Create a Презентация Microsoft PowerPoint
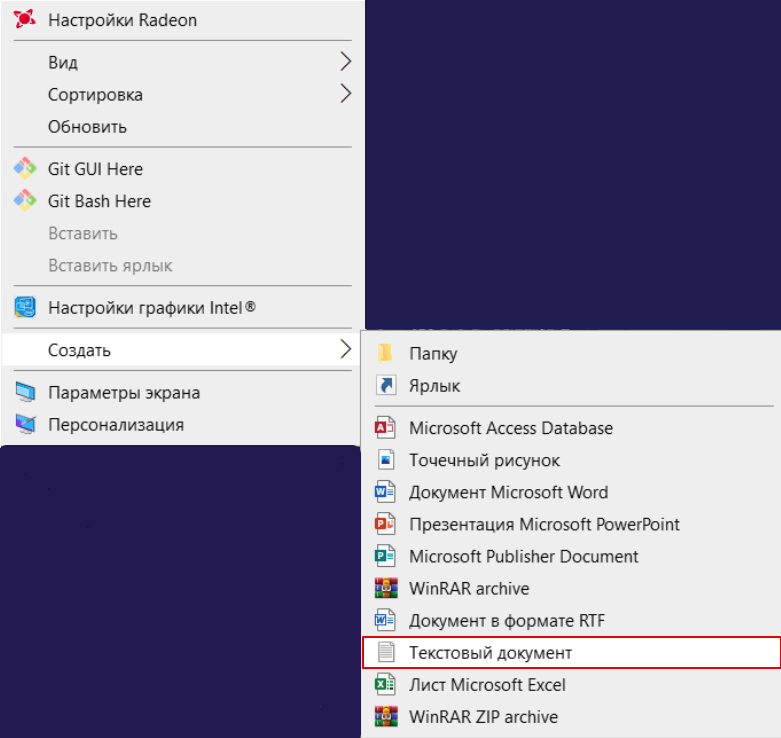The image size is (781, 738). (571, 524)
